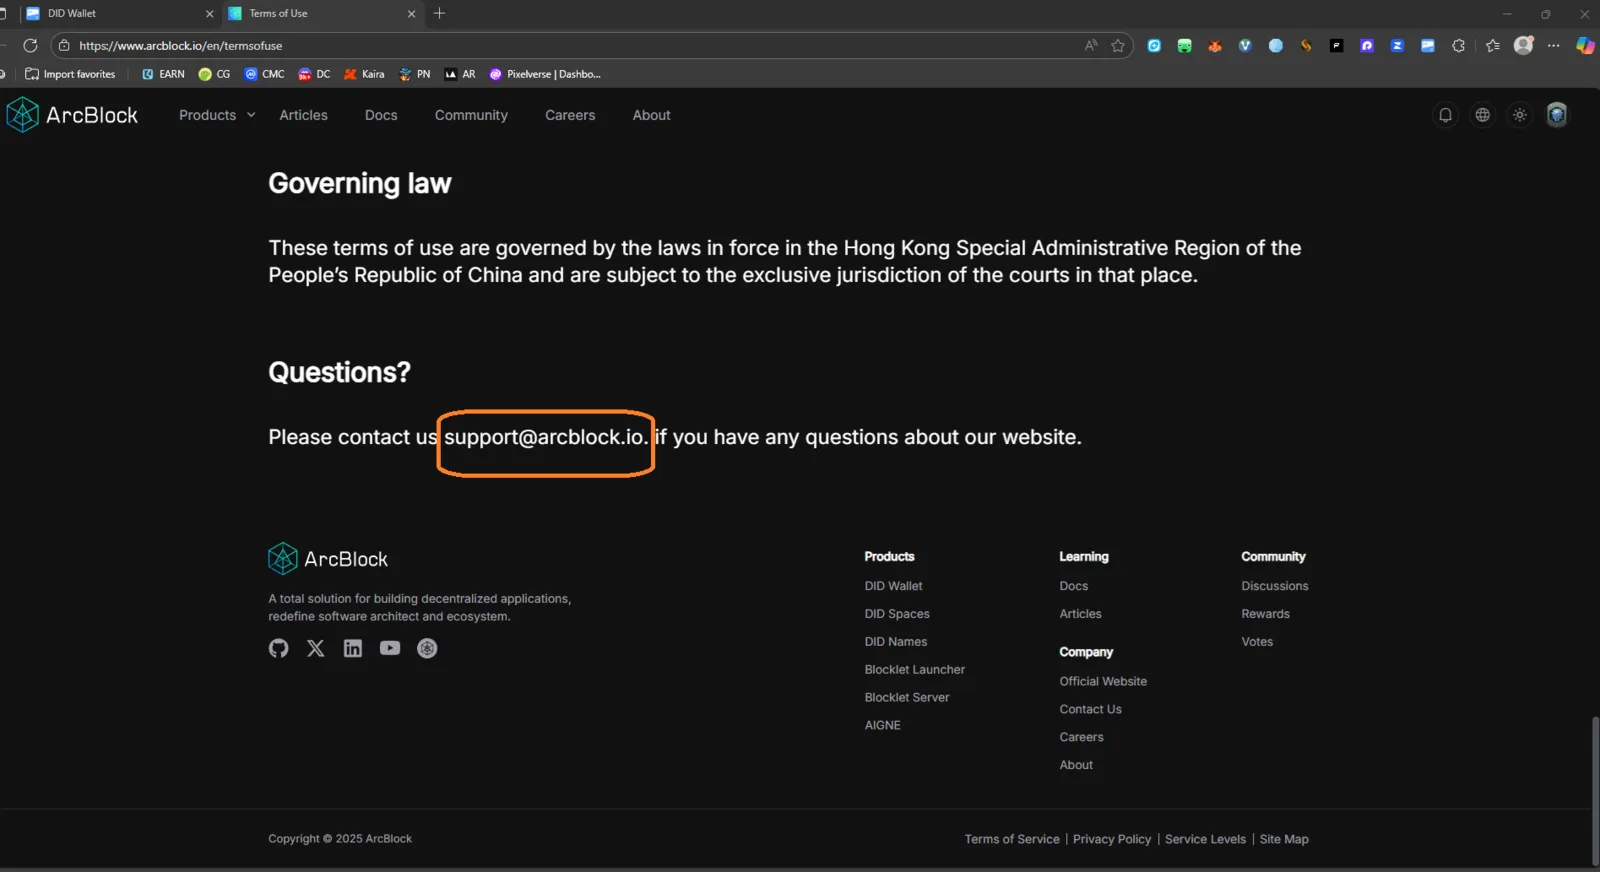Open the DID Wallet extension icon in toolbar
The height and width of the screenshot is (872, 1600).
point(1428,45)
